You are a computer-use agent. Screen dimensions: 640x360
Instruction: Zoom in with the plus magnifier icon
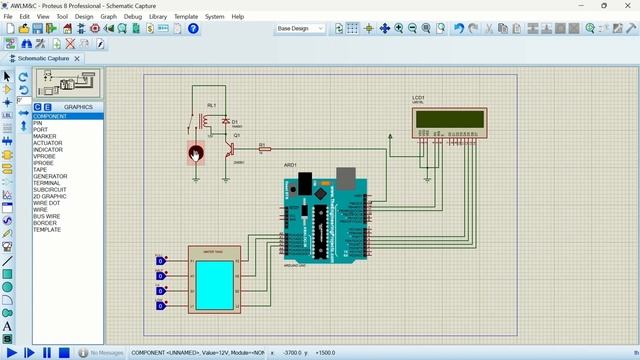[x=399, y=29]
